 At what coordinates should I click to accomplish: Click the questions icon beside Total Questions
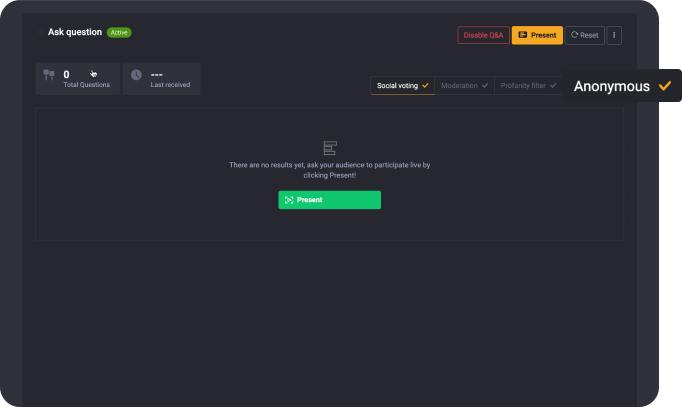tap(49, 75)
